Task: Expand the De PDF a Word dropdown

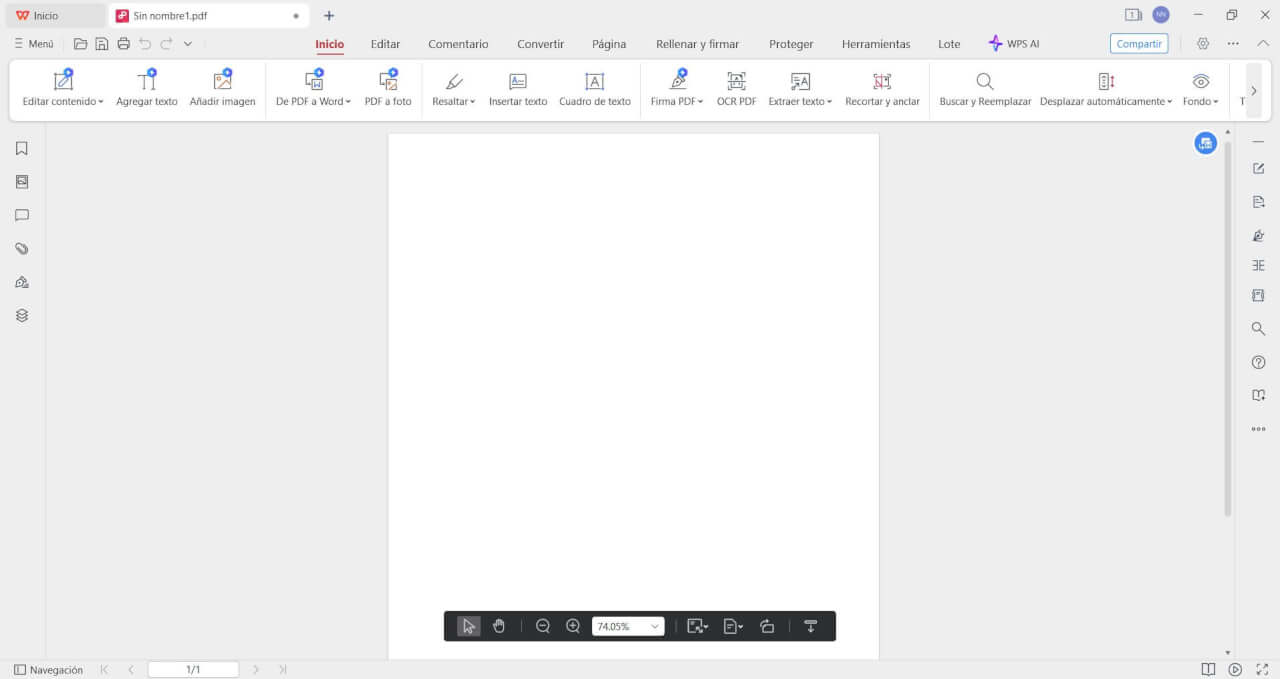Action: [348, 102]
